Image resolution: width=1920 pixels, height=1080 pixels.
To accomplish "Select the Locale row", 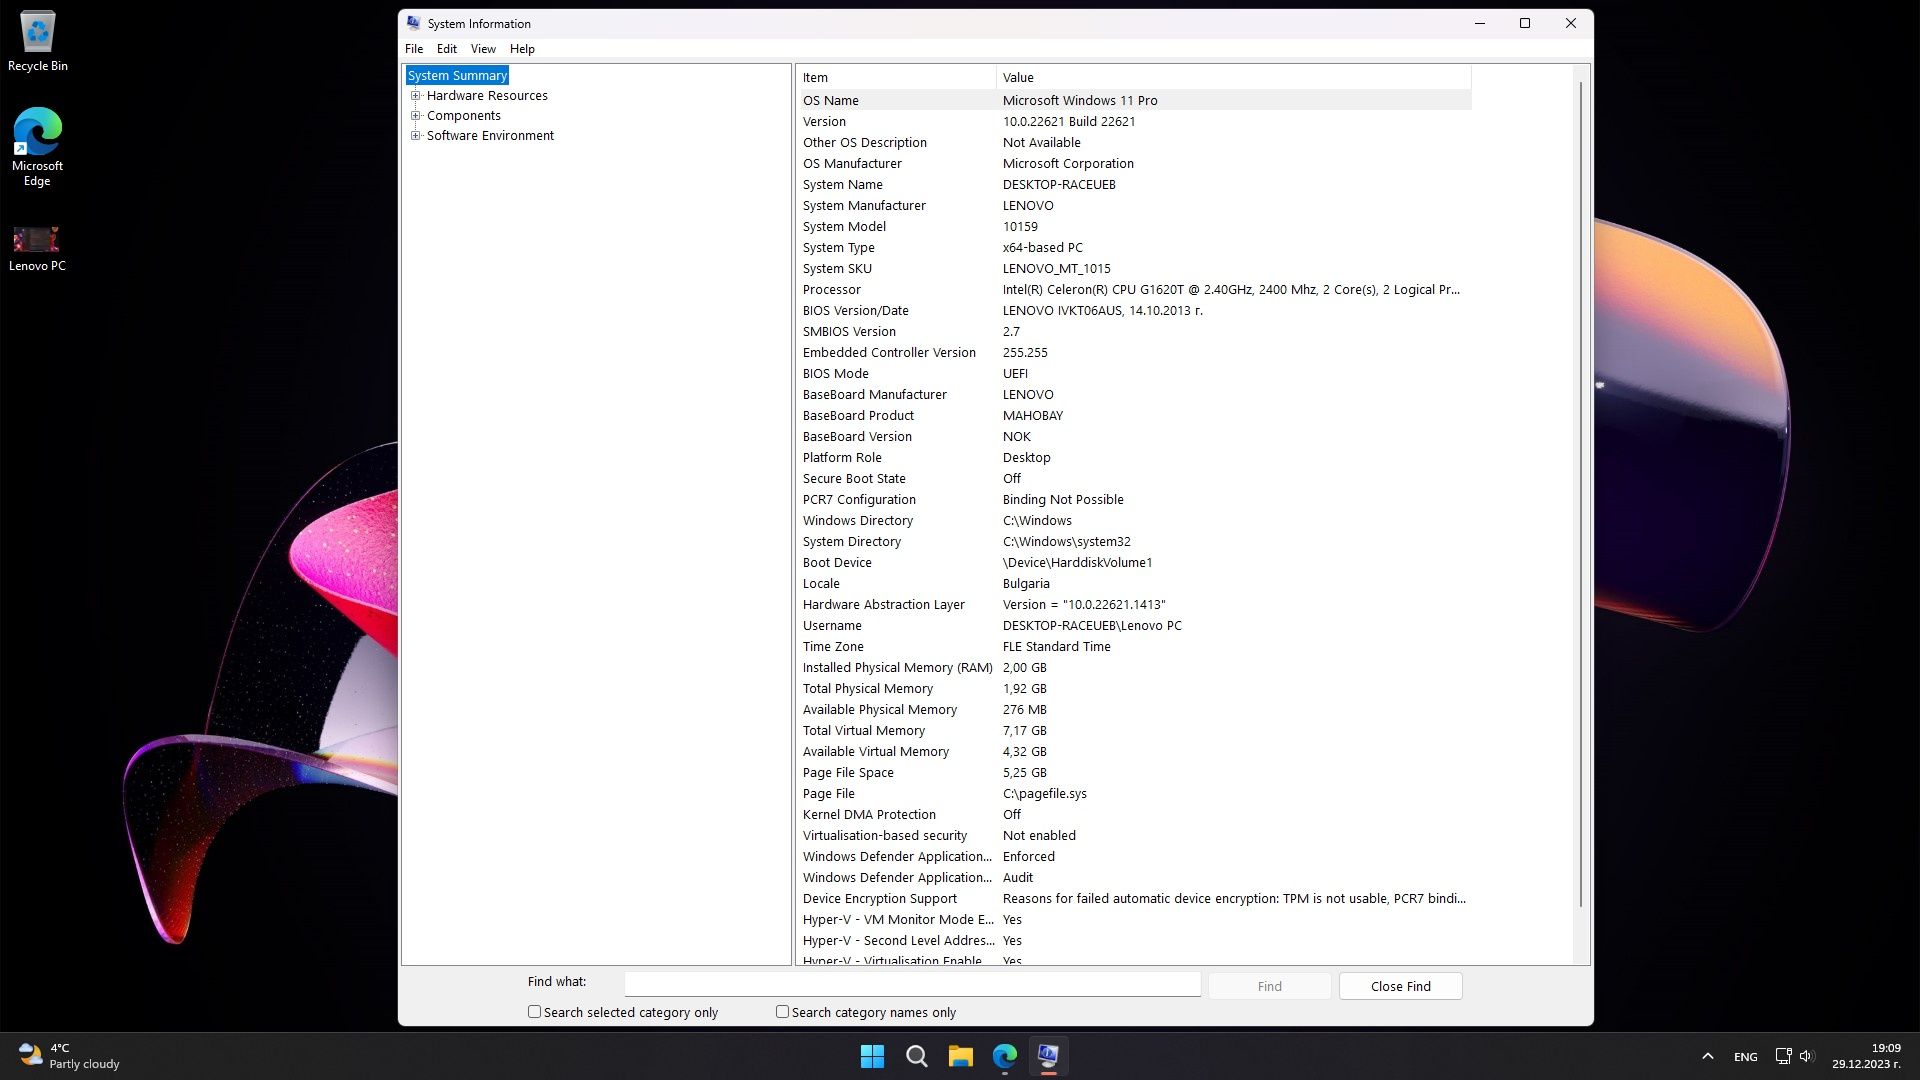I will point(1134,584).
